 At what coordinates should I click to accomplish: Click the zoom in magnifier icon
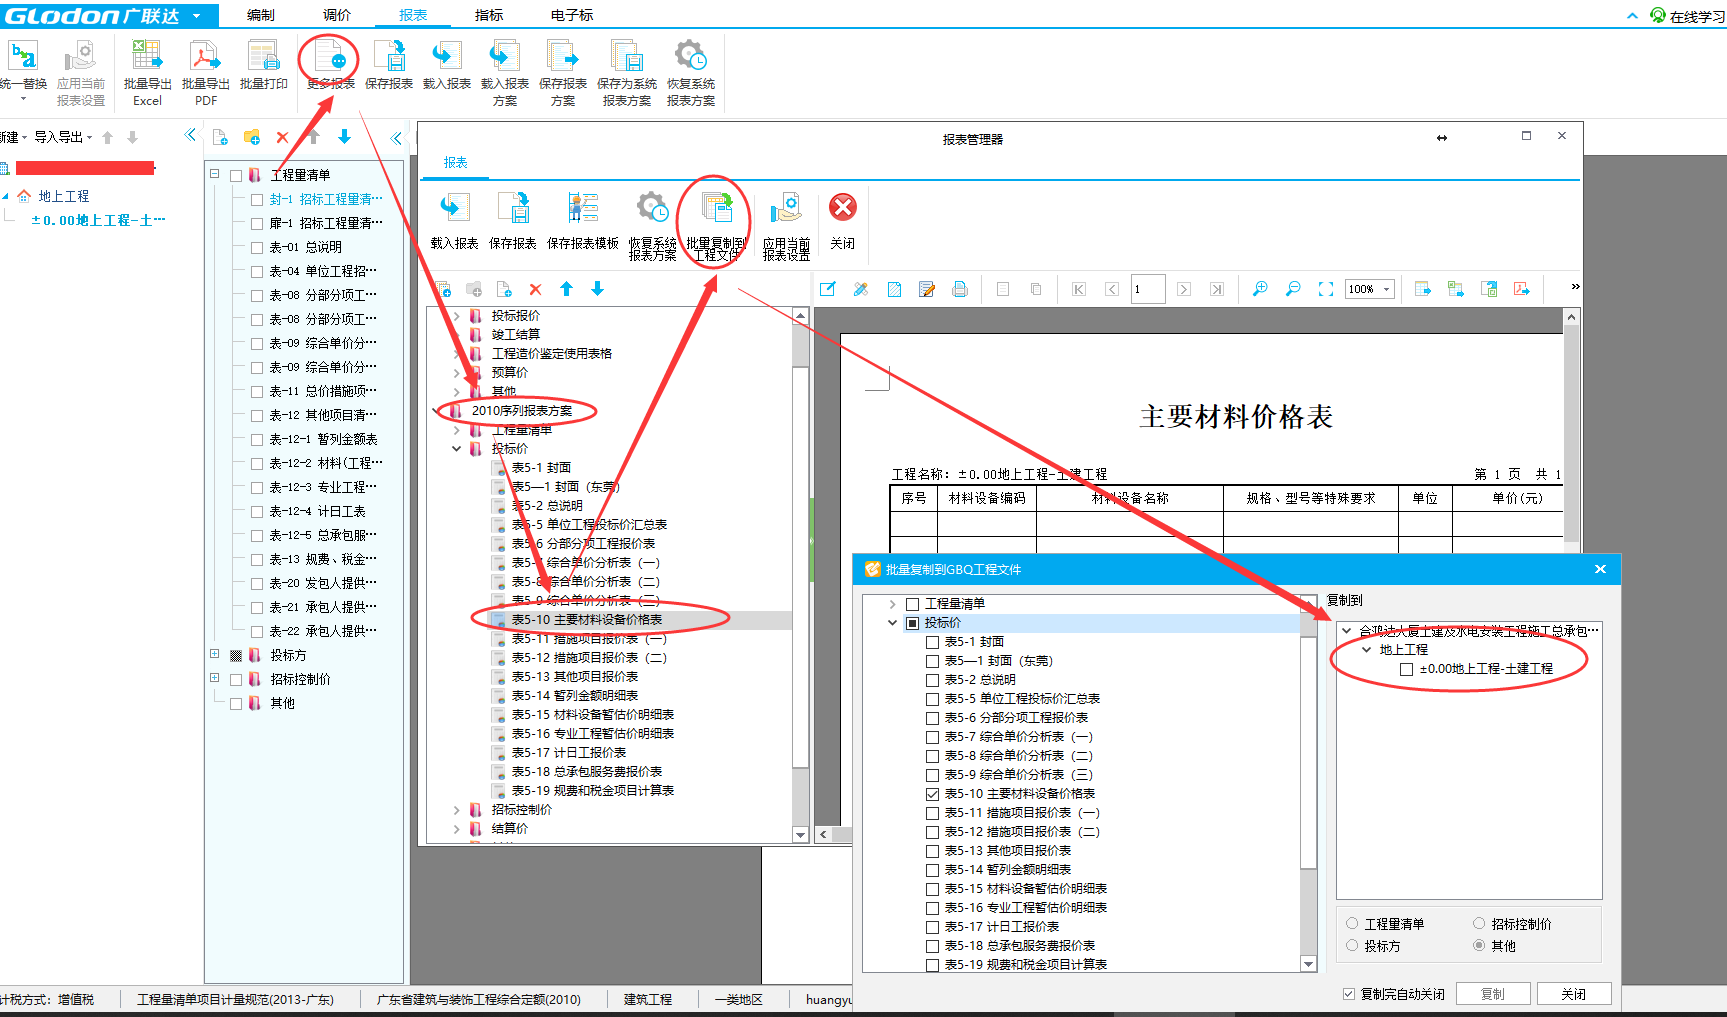click(1260, 289)
